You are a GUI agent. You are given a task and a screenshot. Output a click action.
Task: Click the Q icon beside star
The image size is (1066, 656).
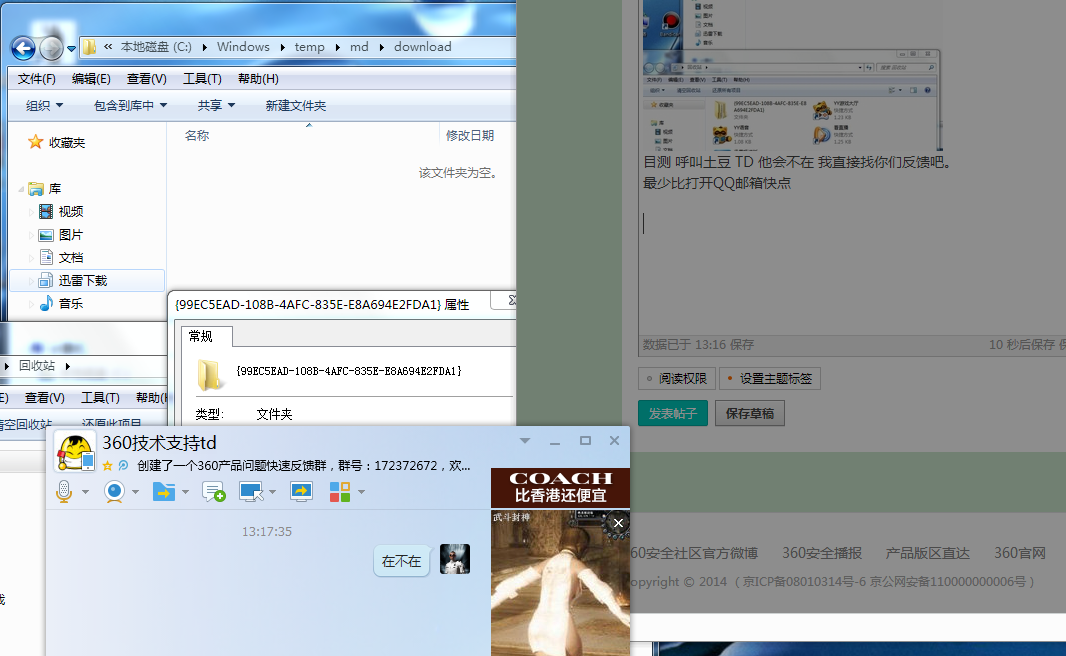pyautogui.click(x=123, y=466)
